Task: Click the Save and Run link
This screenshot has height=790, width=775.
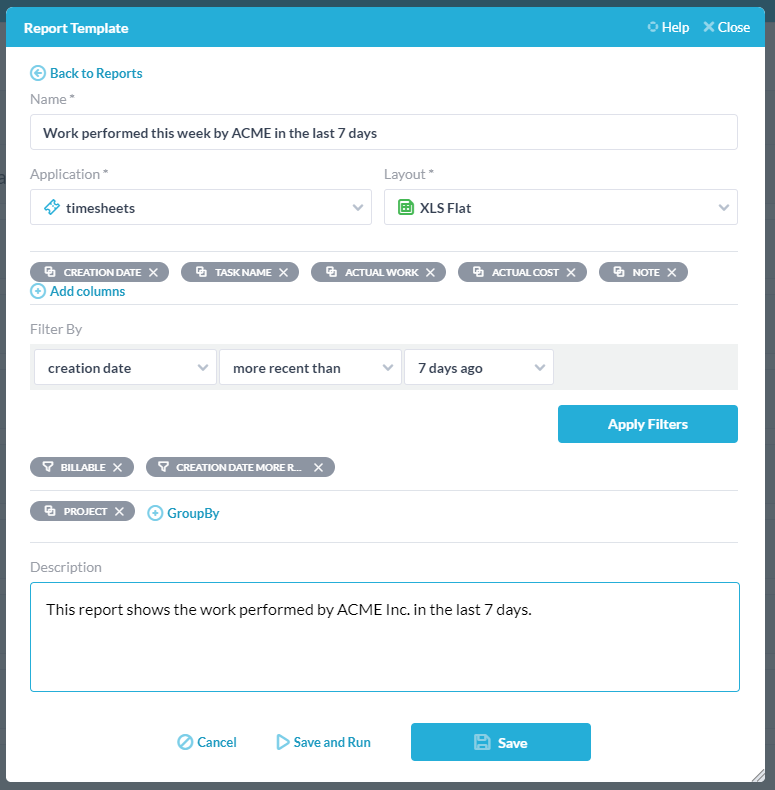Action: (324, 742)
